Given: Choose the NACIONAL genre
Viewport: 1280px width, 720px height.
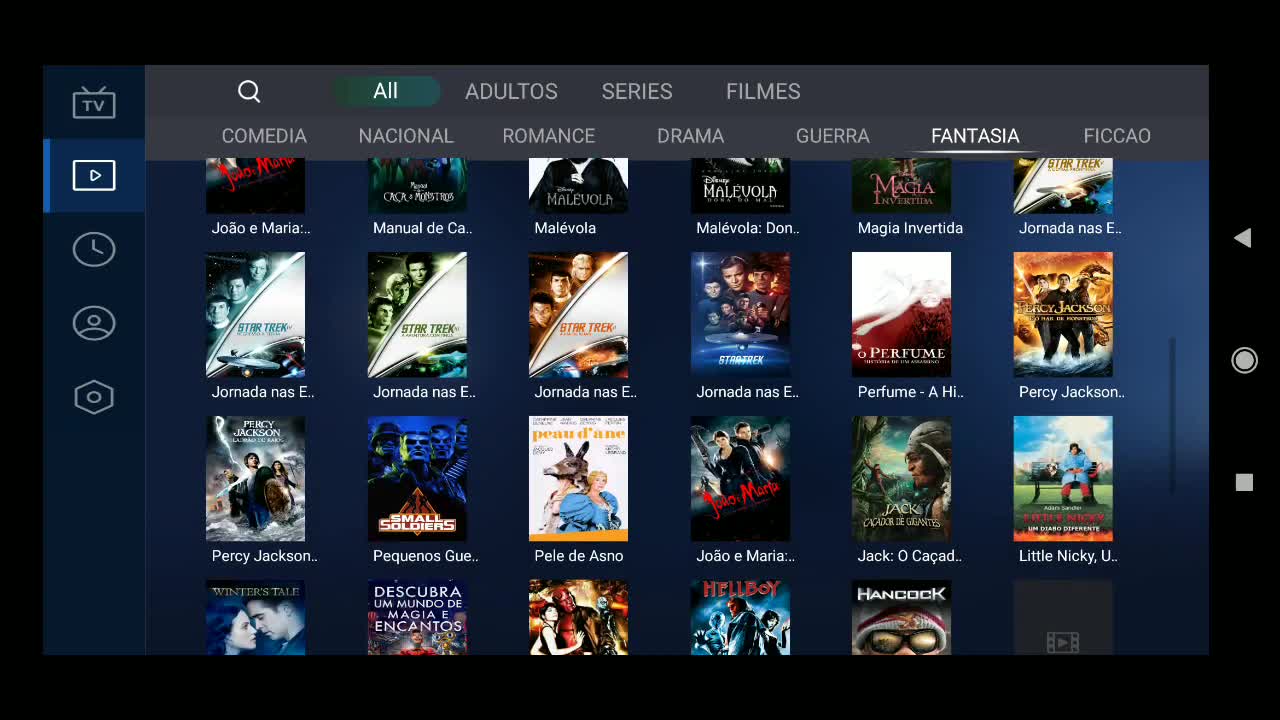Looking at the screenshot, I should (x=406, y=136).
